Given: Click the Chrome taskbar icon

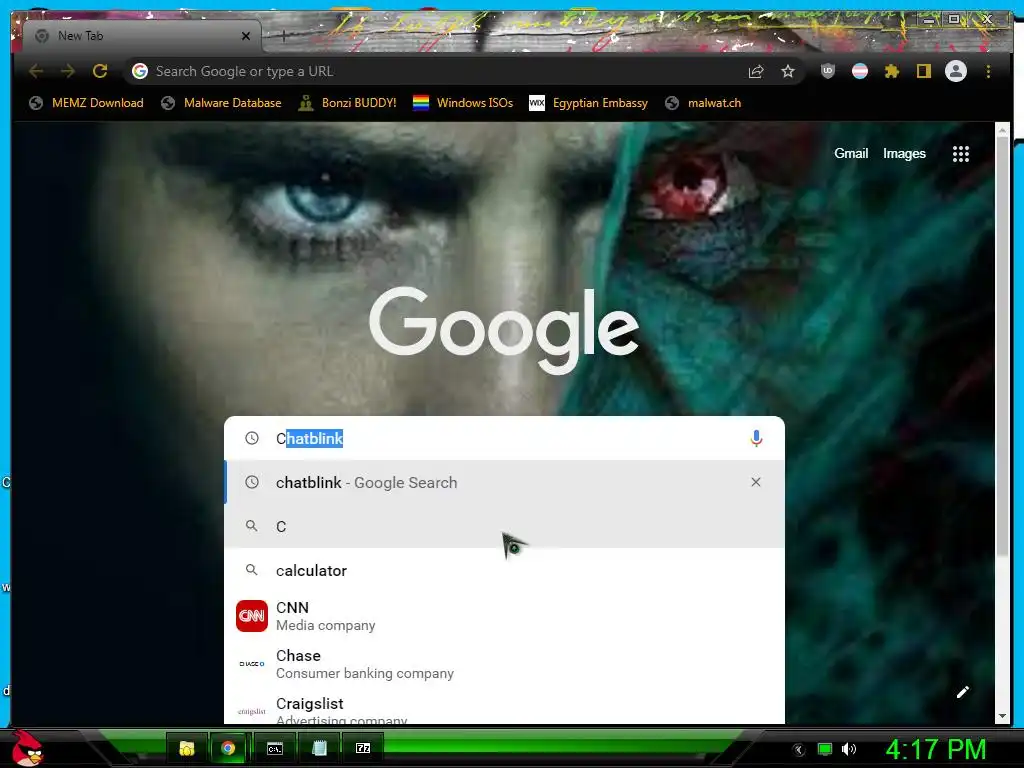Looking at the screenshot, I should (227, 748).
